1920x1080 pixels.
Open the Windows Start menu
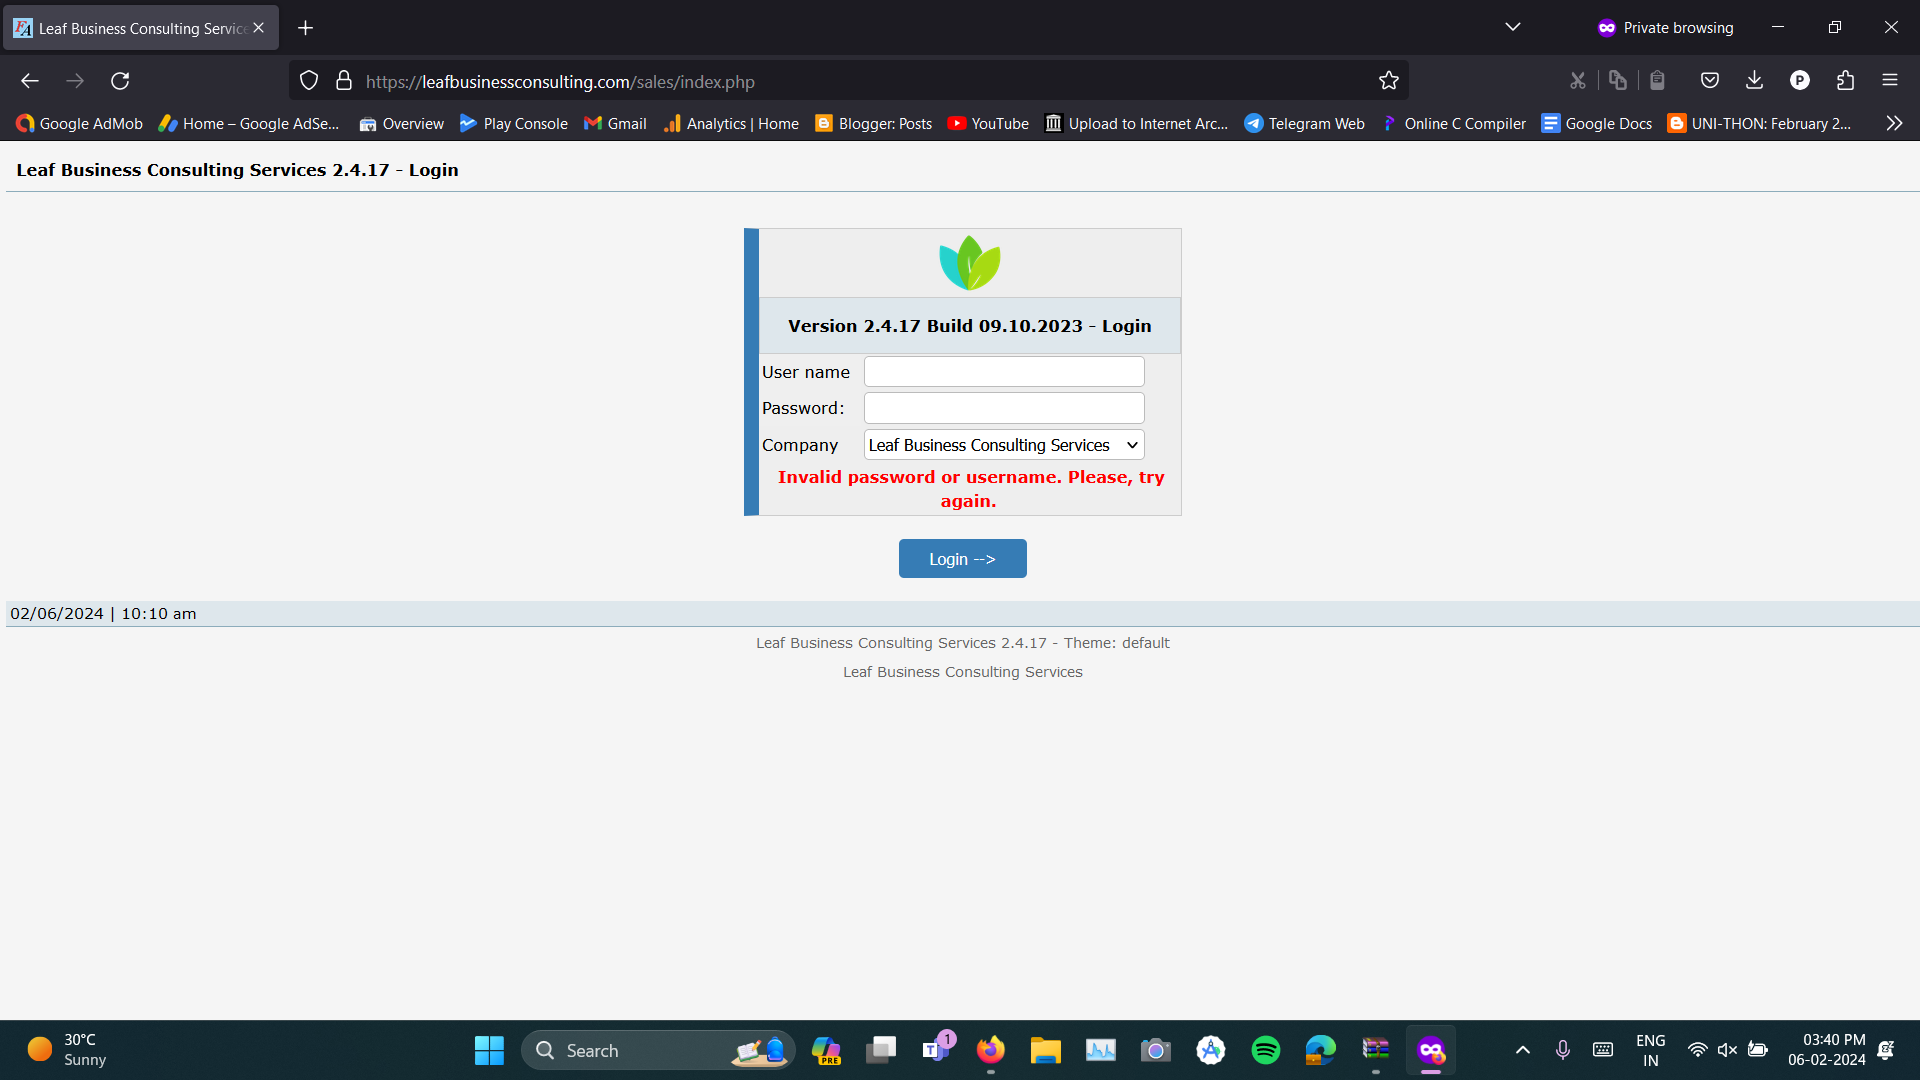(489, 1050)
